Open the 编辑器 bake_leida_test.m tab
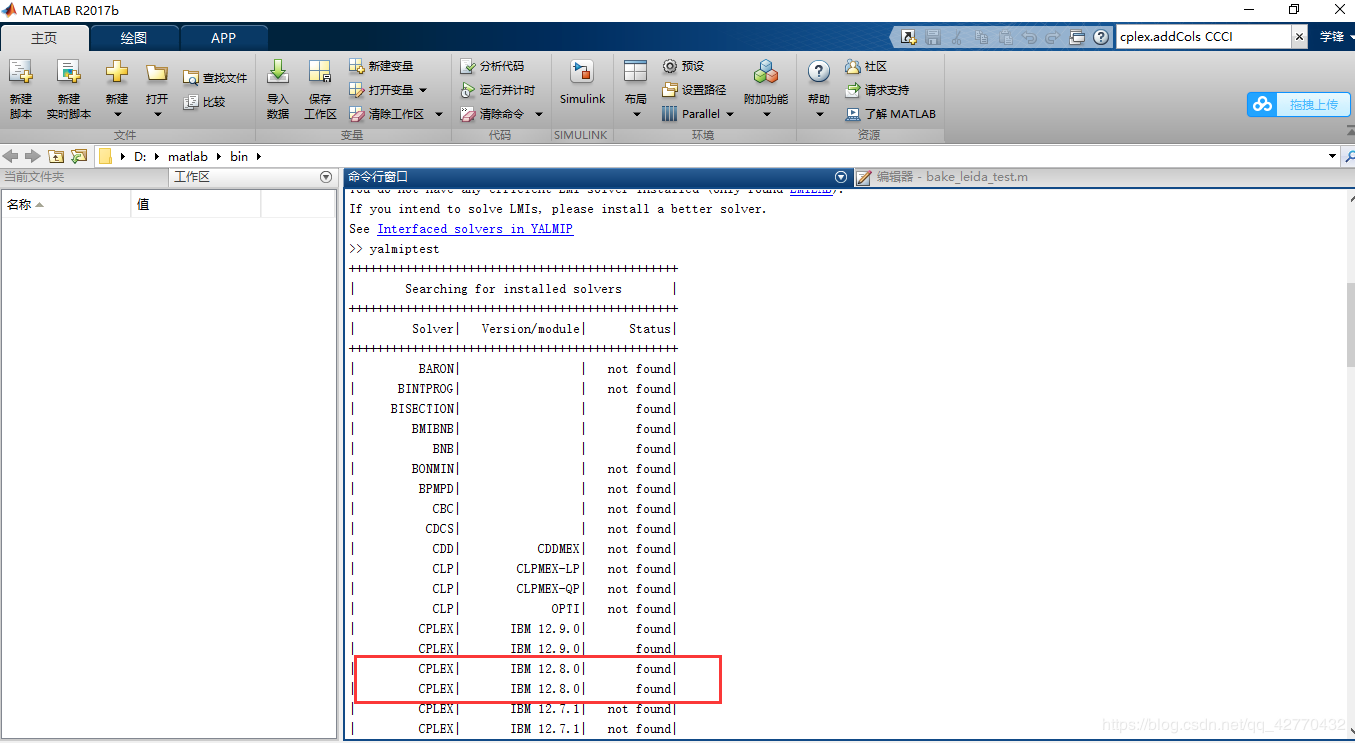Screen dimensions: 1355x743 pos(941,177)
